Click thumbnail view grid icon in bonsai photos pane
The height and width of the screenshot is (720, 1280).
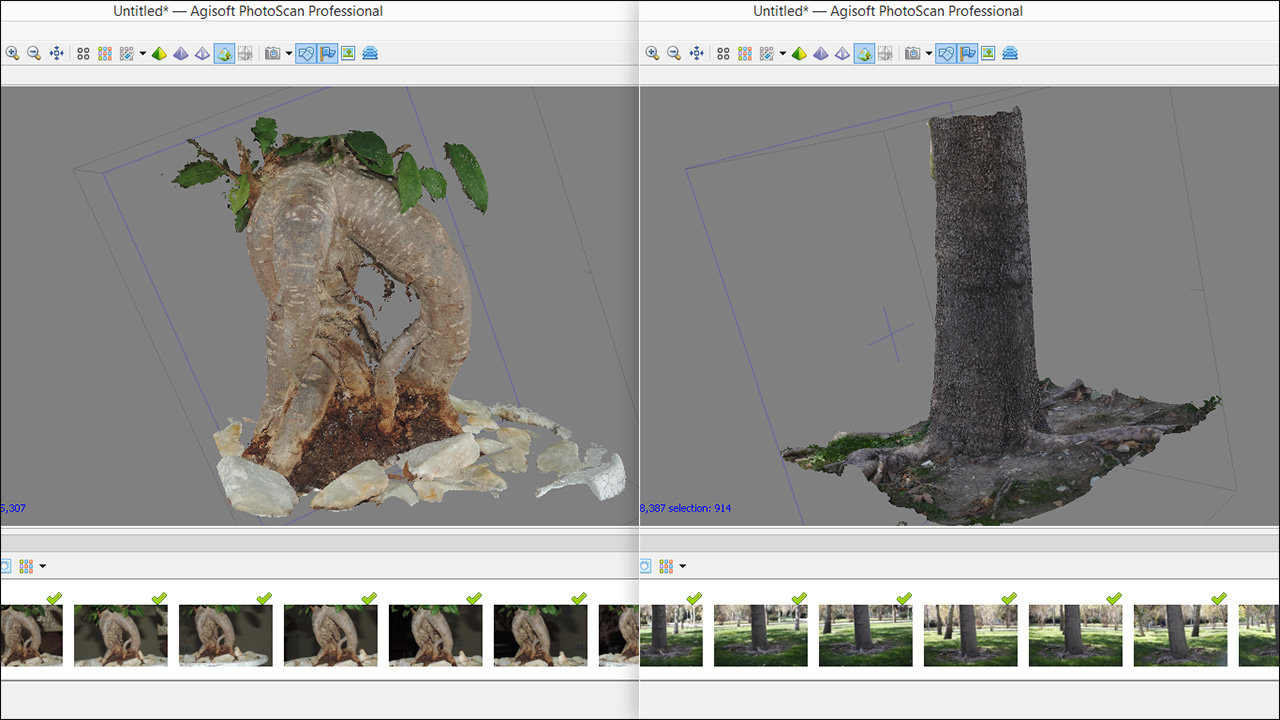[x=26, y=566]
